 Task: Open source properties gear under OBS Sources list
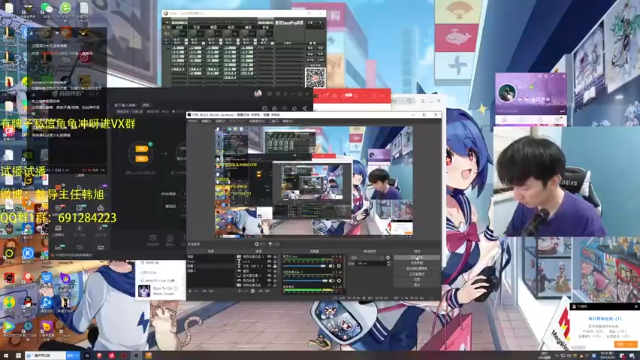pyautogui.click(x=253, y=291)
